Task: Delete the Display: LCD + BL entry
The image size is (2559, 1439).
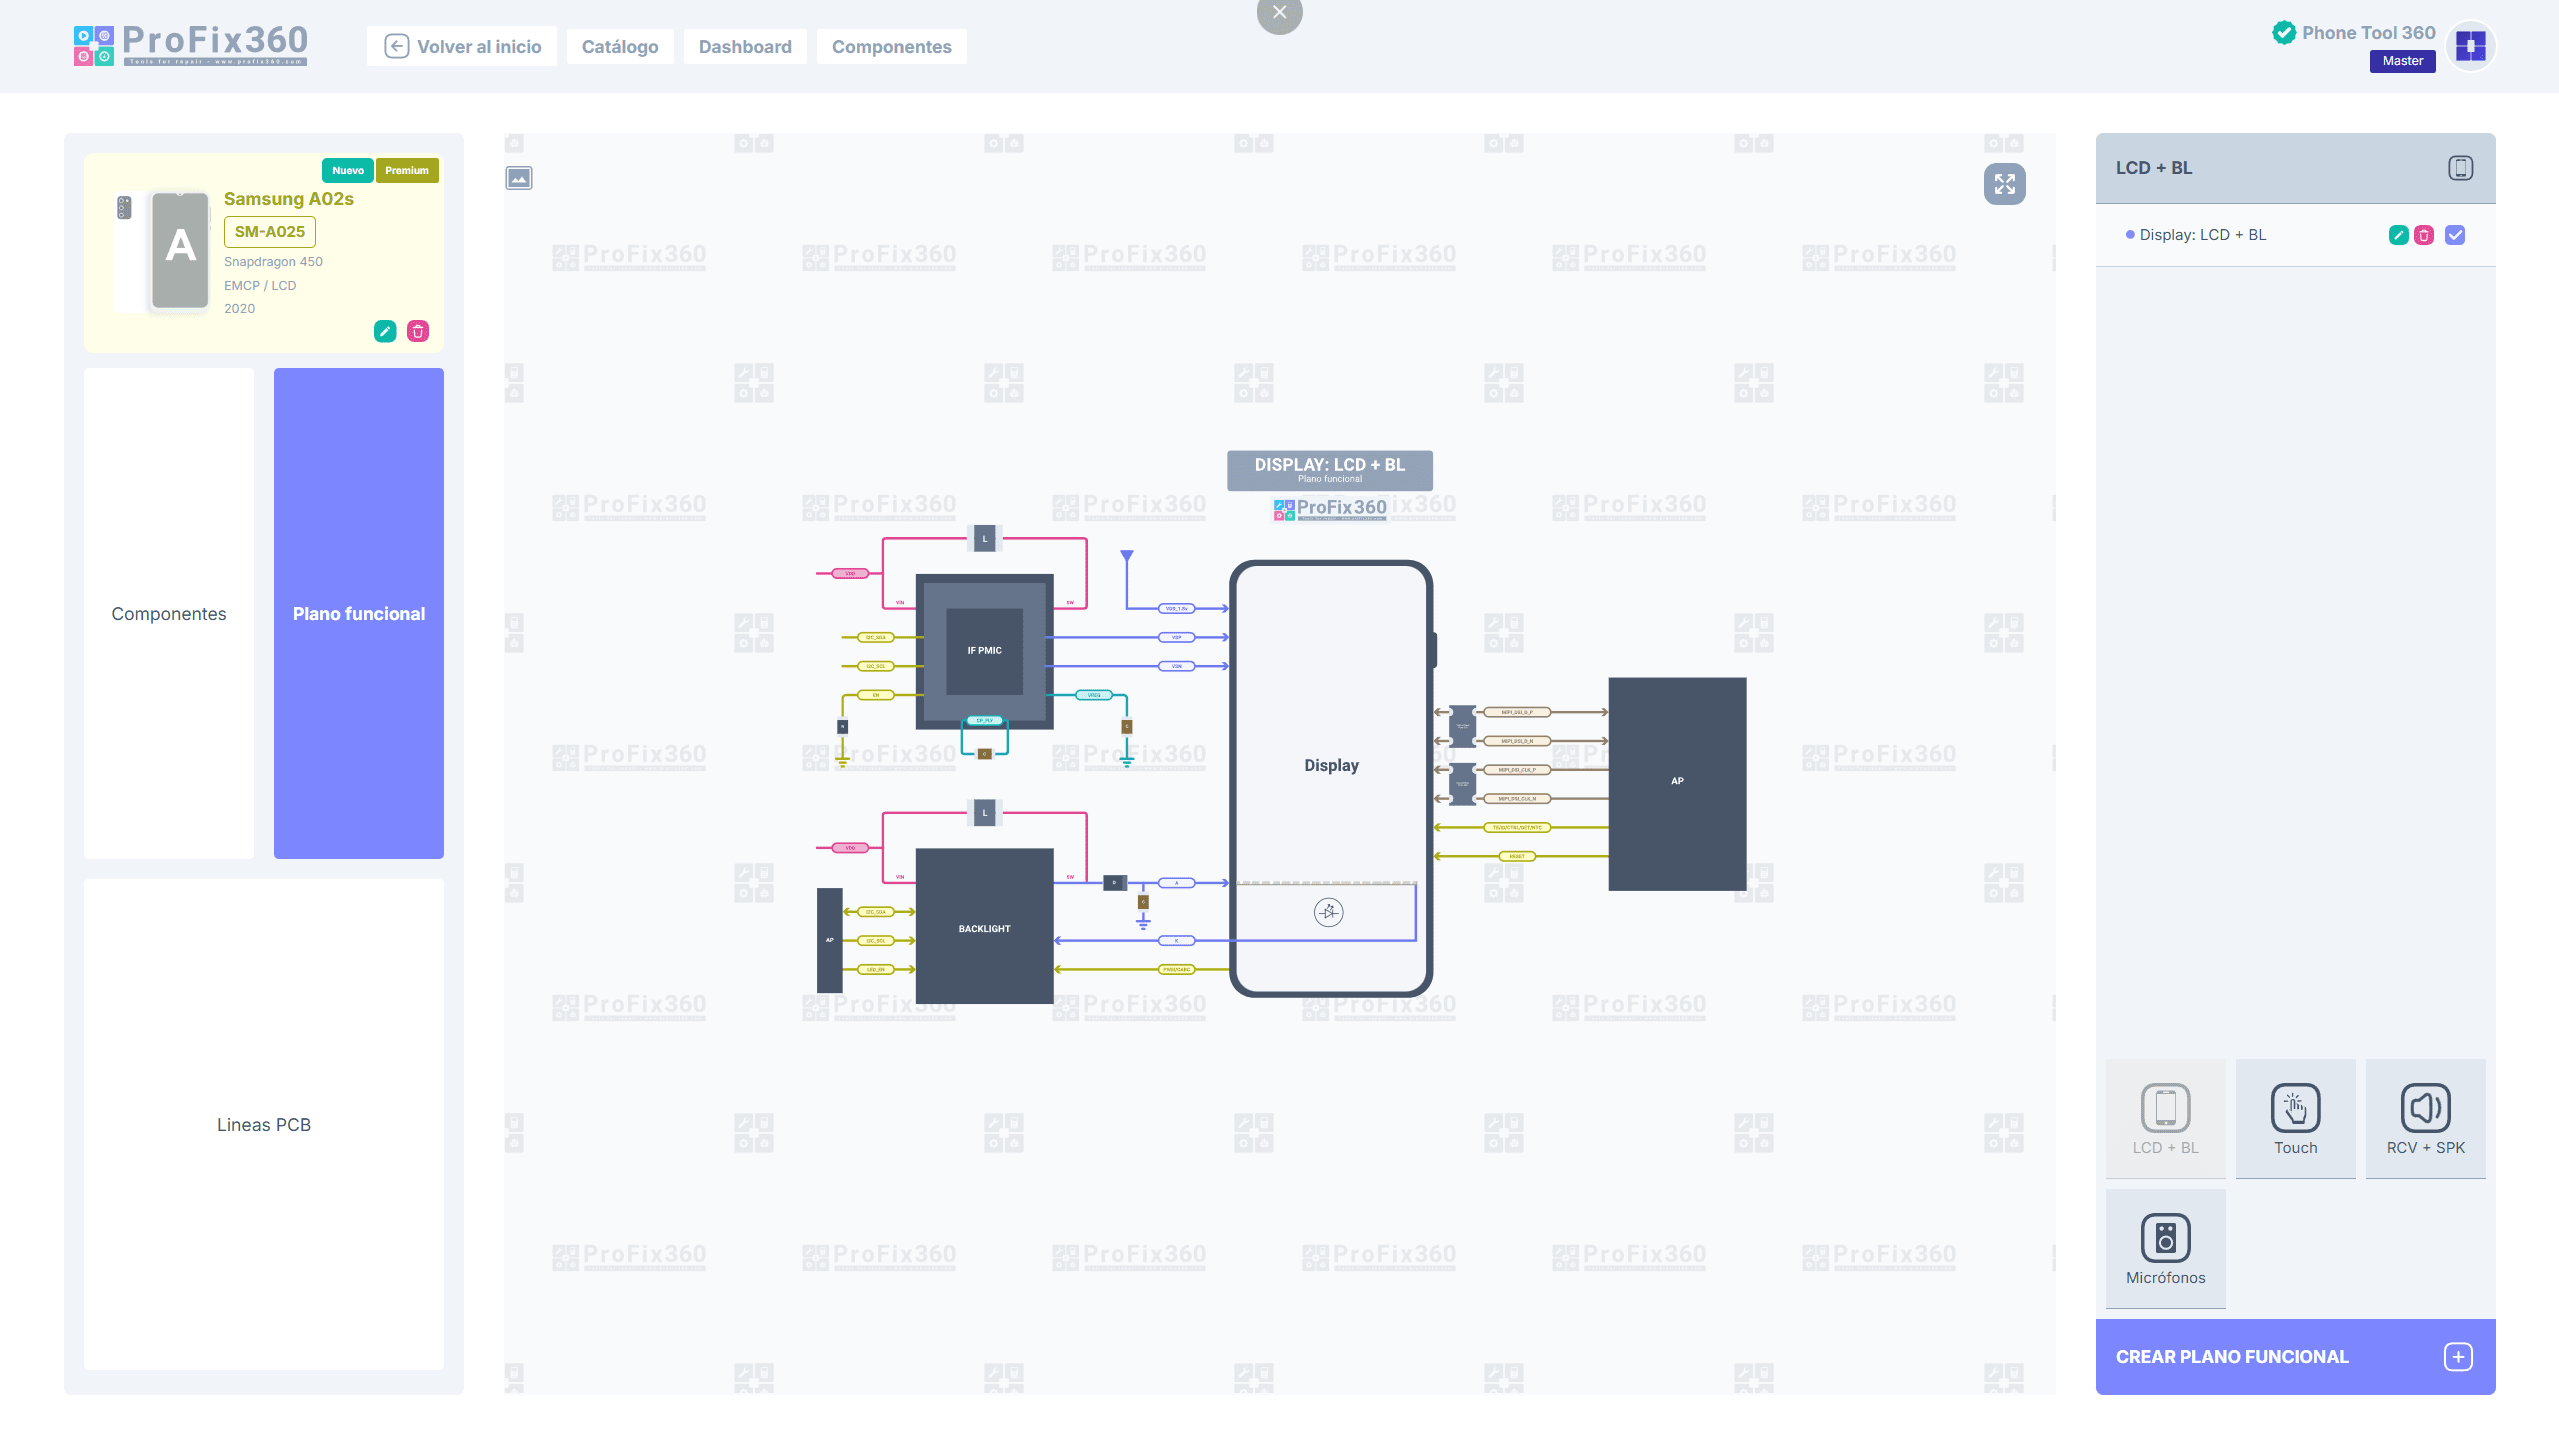Action: pos(2424,235)
